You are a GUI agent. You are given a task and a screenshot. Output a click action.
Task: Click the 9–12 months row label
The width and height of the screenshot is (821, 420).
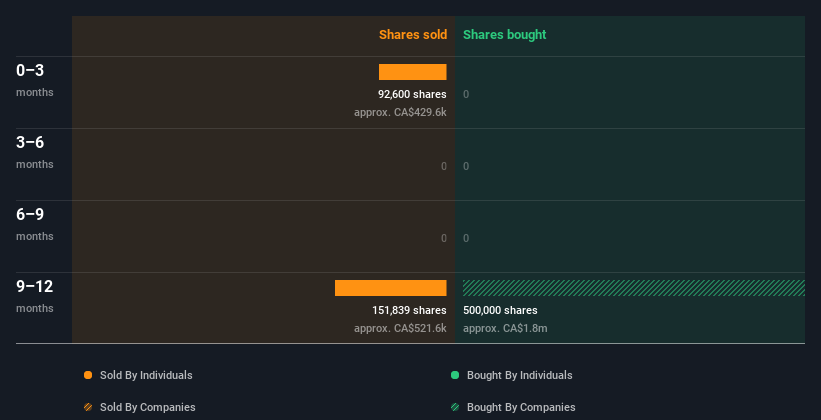pyautogui.click(x=35, y=296)
